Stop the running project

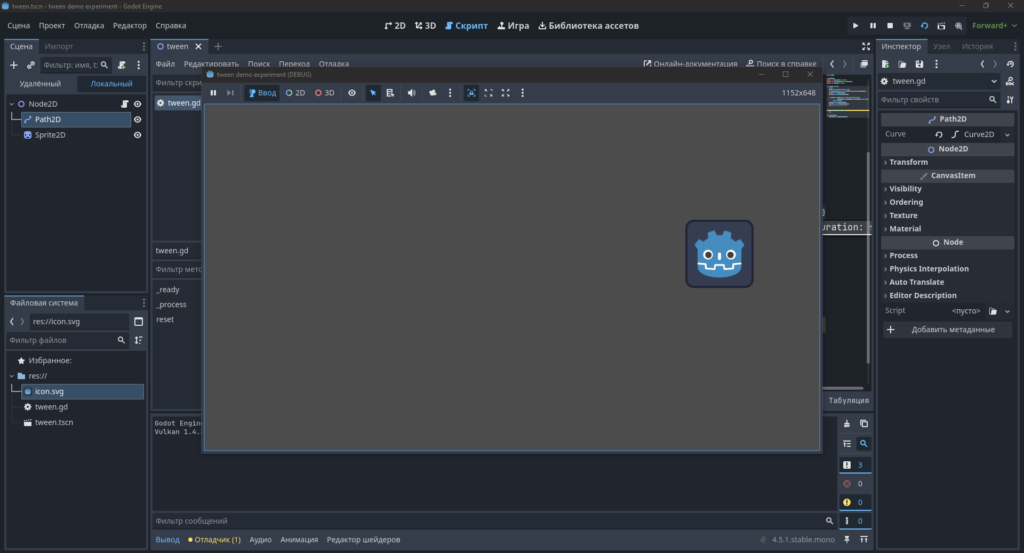point(889,25)
